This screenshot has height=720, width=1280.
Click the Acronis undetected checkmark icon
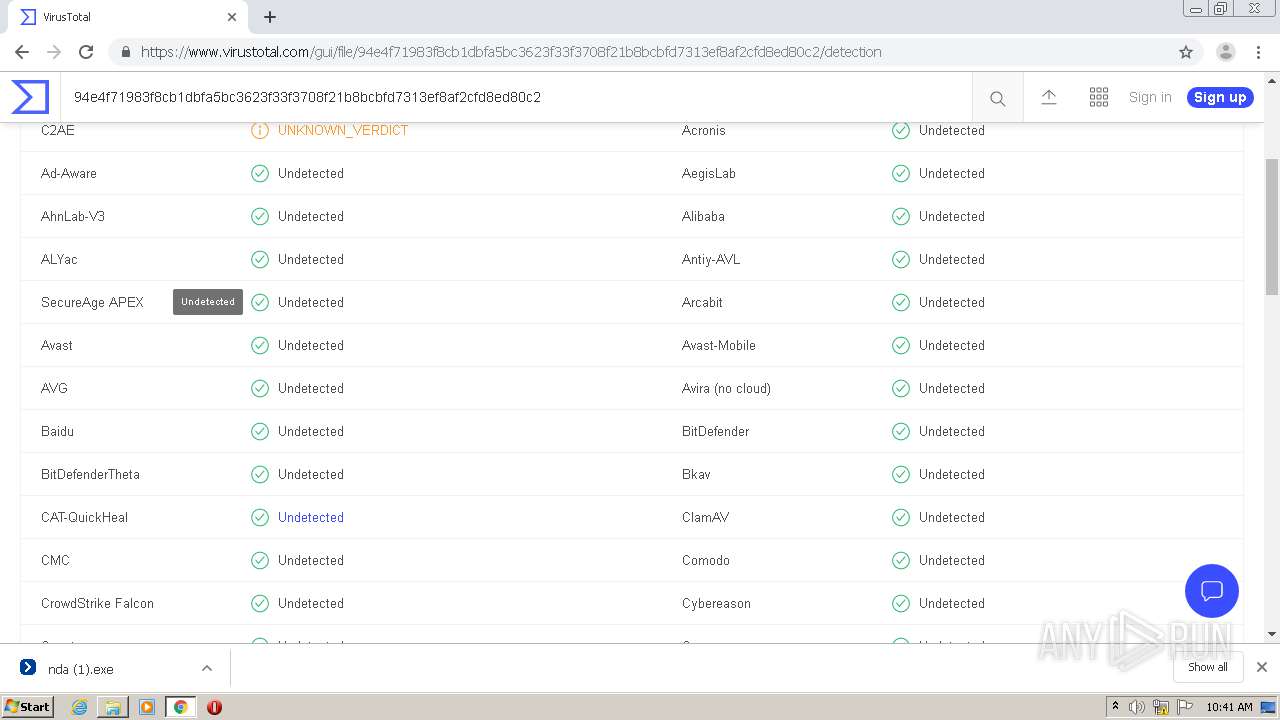point(901,130)
